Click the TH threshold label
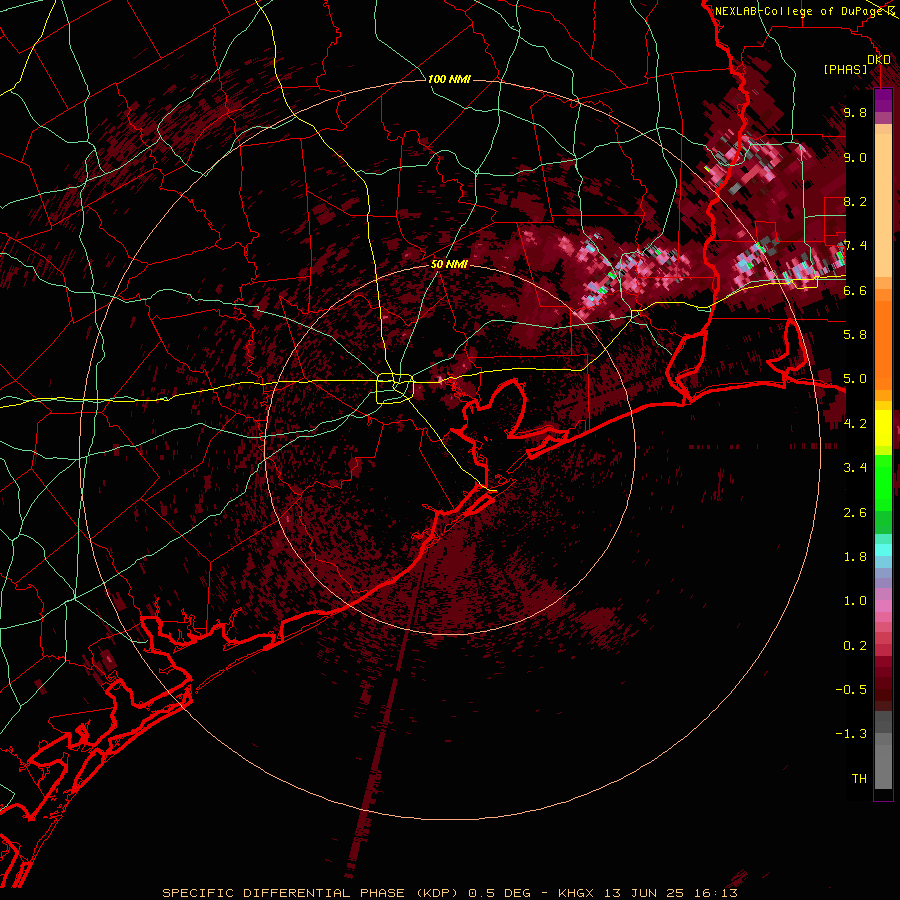Image resolution: width=900 pixels, height=900 pixels. tap(859, 779)
